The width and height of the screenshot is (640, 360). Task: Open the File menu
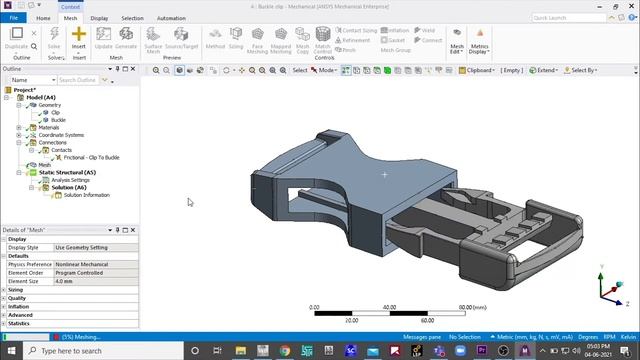(x=13, y=18)
